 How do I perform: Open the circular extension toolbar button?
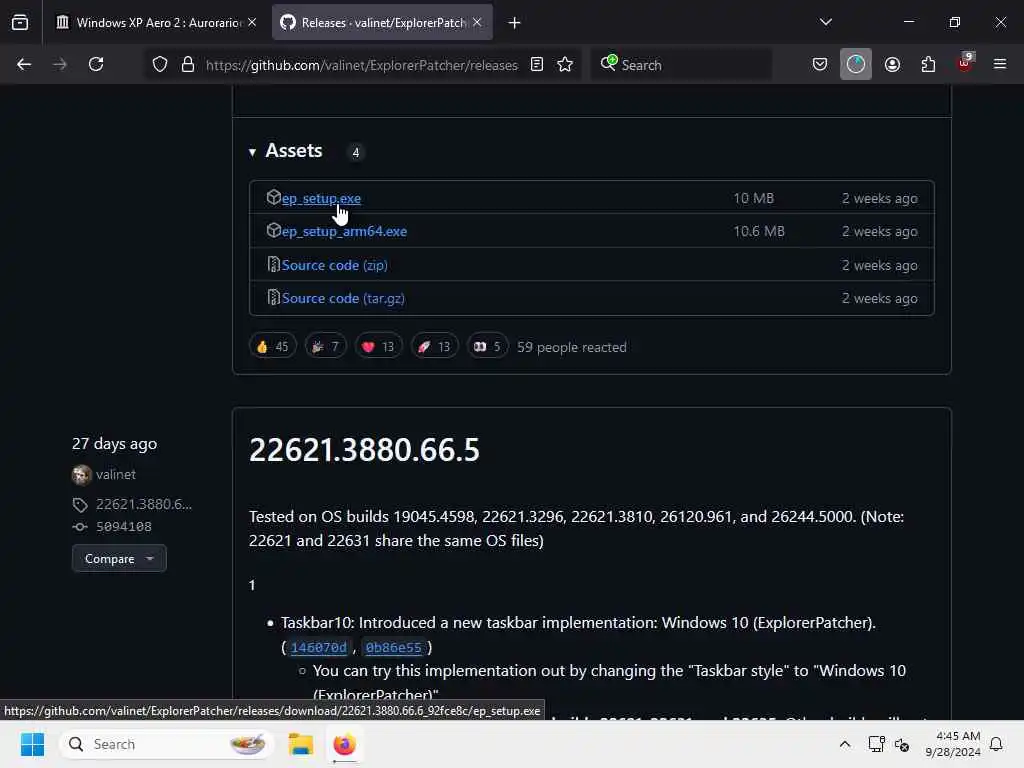click(x=856, y=64)
